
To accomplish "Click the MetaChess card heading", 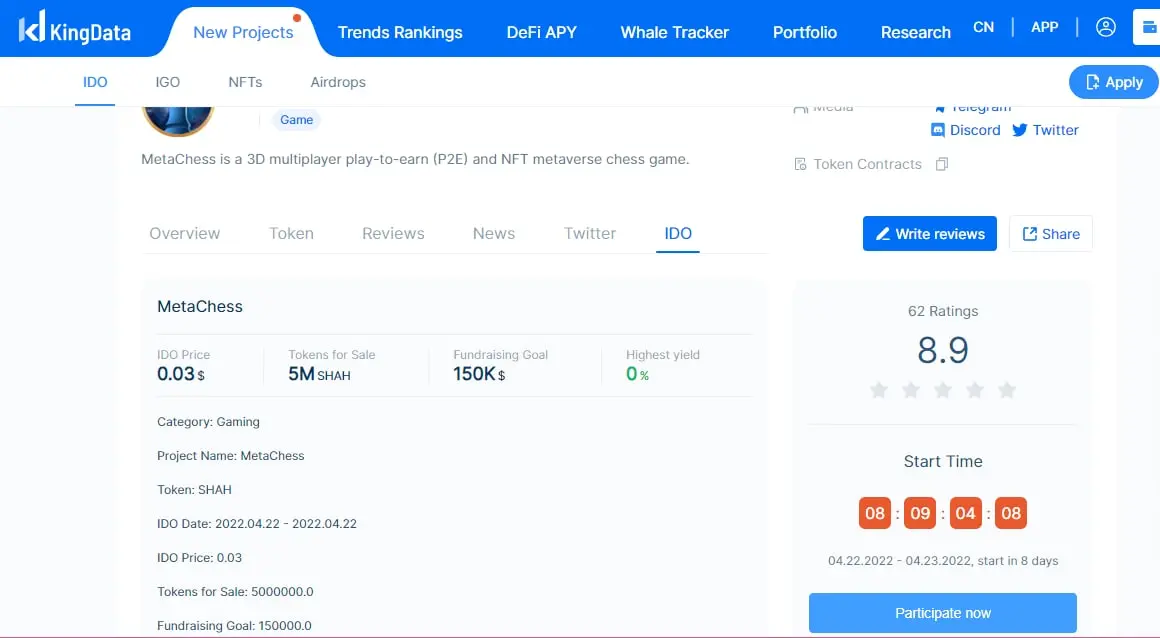I will tap(200, 306).
